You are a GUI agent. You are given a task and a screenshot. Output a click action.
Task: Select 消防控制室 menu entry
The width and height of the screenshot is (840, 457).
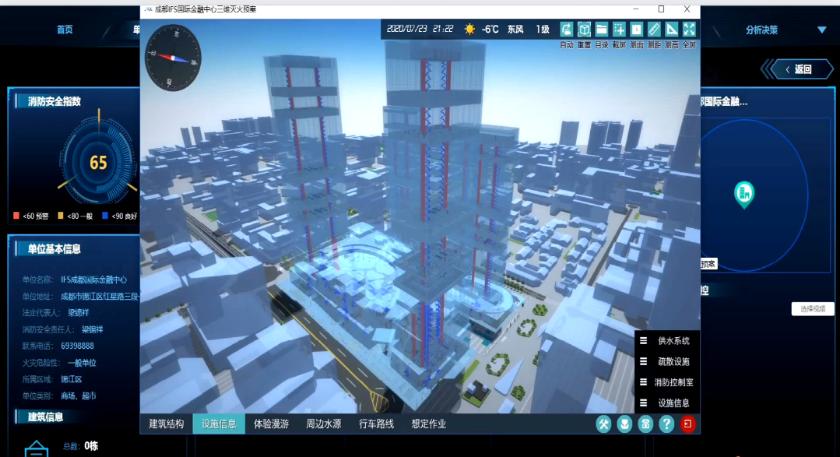pyautogui.click(x=673, y=382)
